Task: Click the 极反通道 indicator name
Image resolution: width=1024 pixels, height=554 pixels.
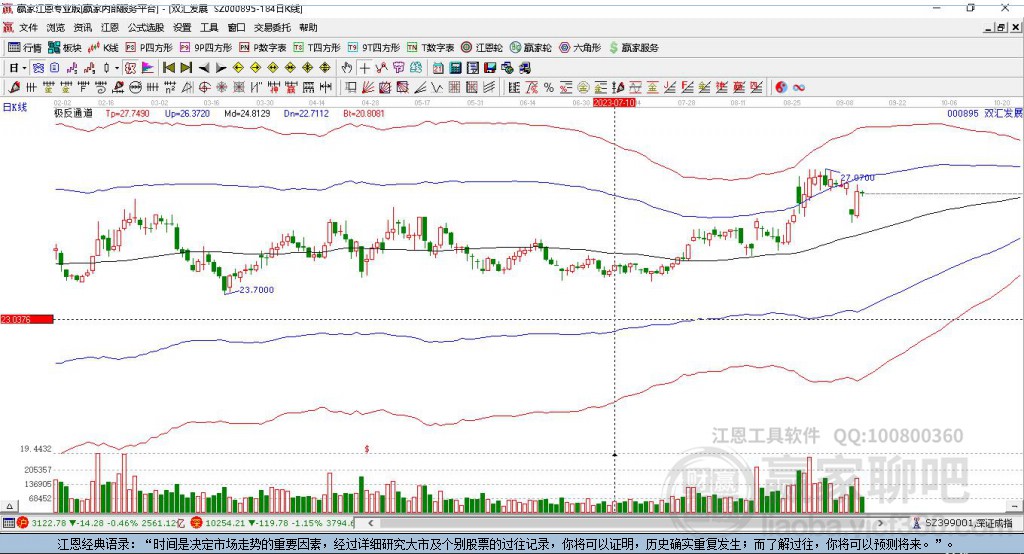Action: pyautogui.click(x=73, y=113)
